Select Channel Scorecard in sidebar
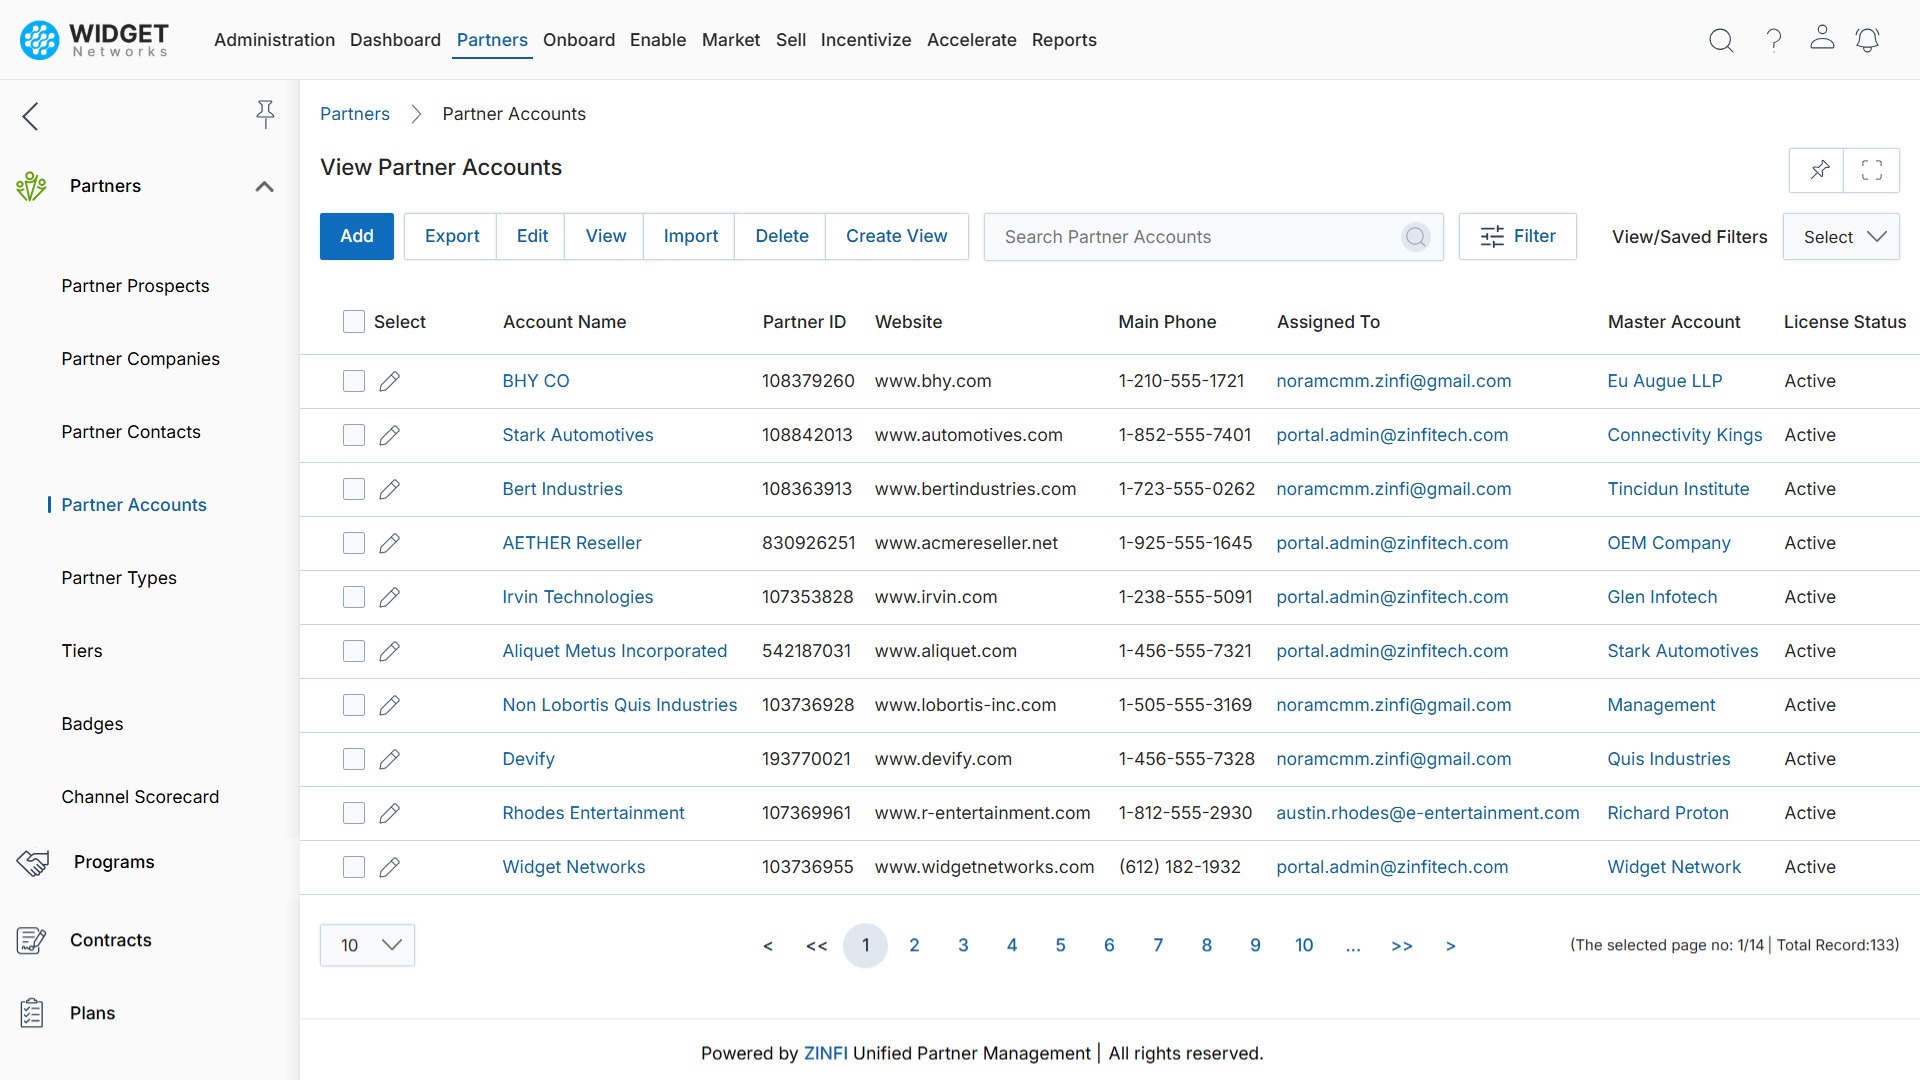The height and width of the screenshot is (1080, 1920). pyautogui.click(x=140, y=797)
